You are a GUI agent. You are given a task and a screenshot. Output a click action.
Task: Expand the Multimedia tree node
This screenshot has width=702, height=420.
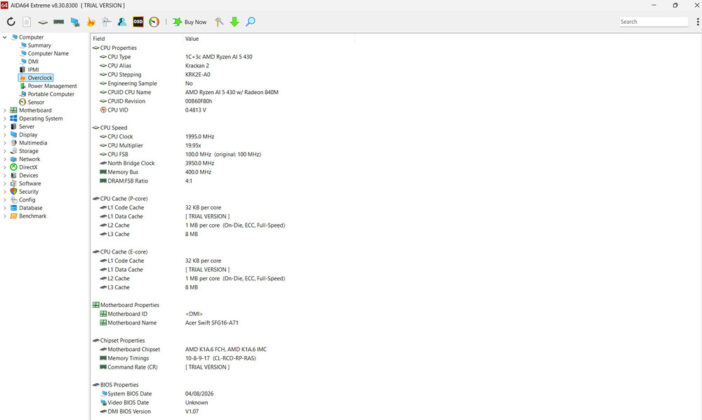point(5,143)
